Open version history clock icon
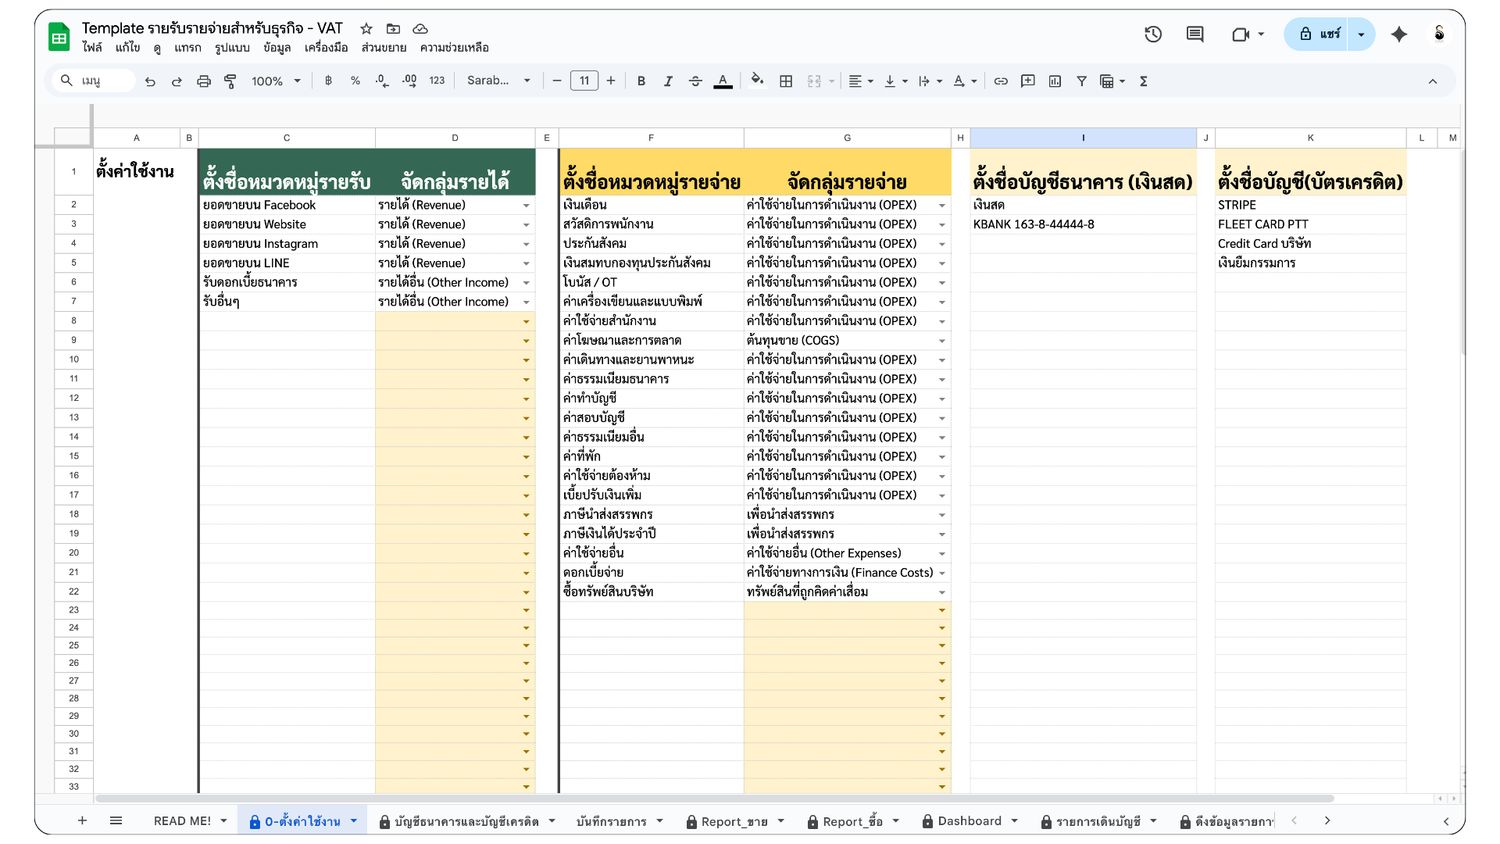Image resolution: width=1500 pixels, height=844 pixels. point(1153,34)
